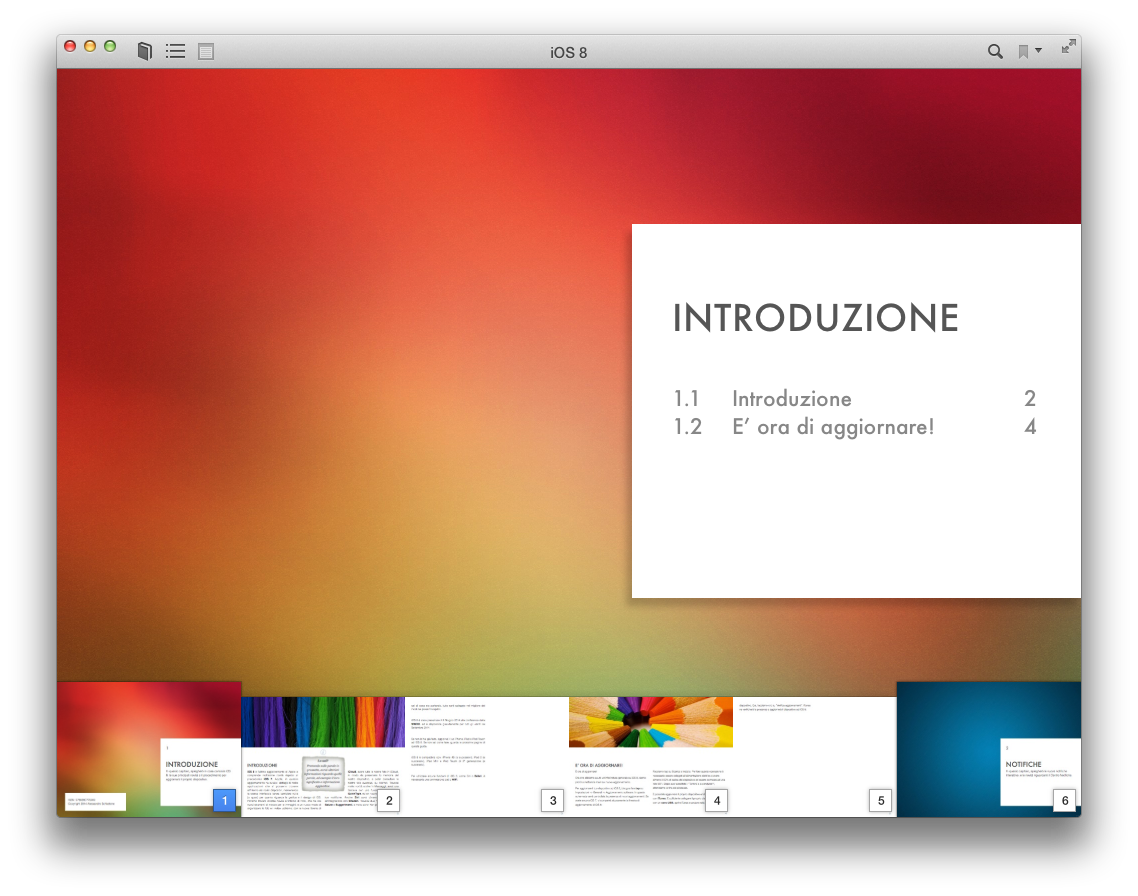1138x896 pixels.
Task: Click the INTRODUZIONE chapter heading
Action: click(816, 318)
